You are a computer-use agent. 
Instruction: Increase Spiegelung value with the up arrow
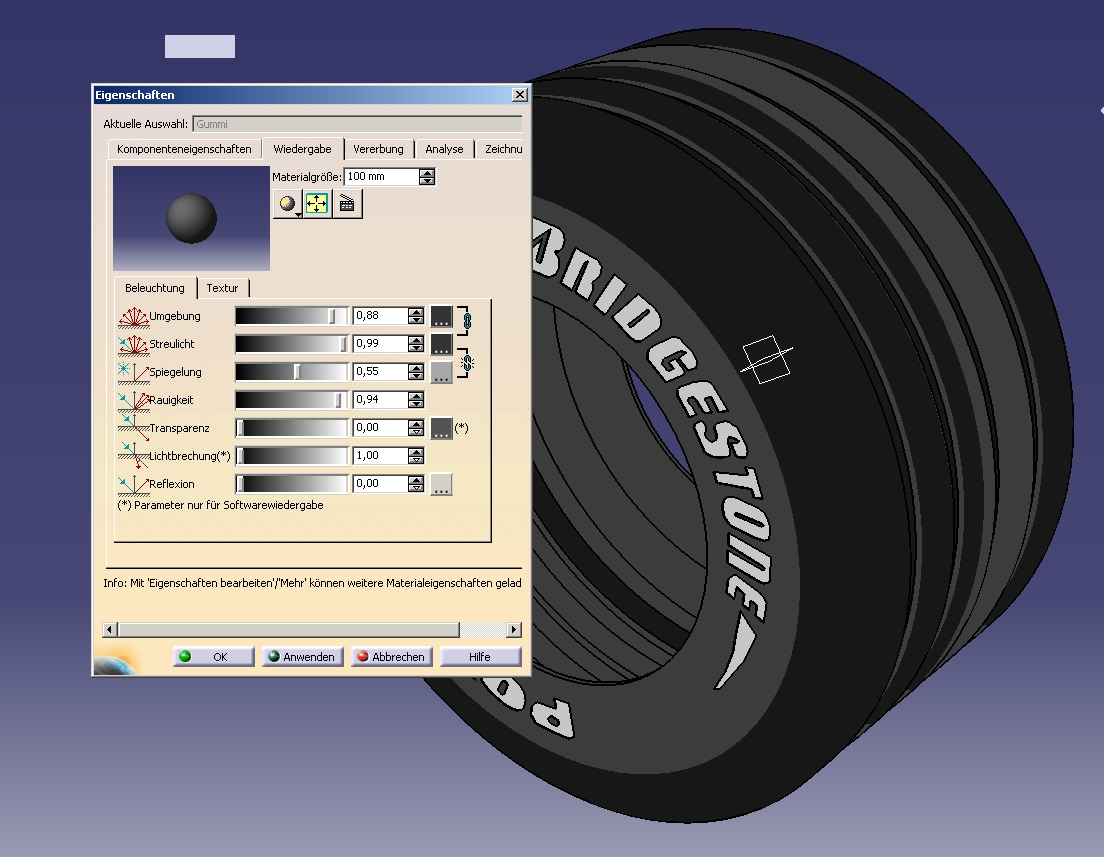coord(416,368)
